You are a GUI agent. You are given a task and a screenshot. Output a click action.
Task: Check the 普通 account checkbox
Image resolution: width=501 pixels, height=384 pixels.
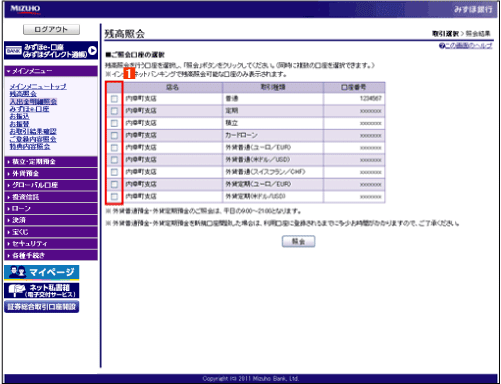click(114, 99)
